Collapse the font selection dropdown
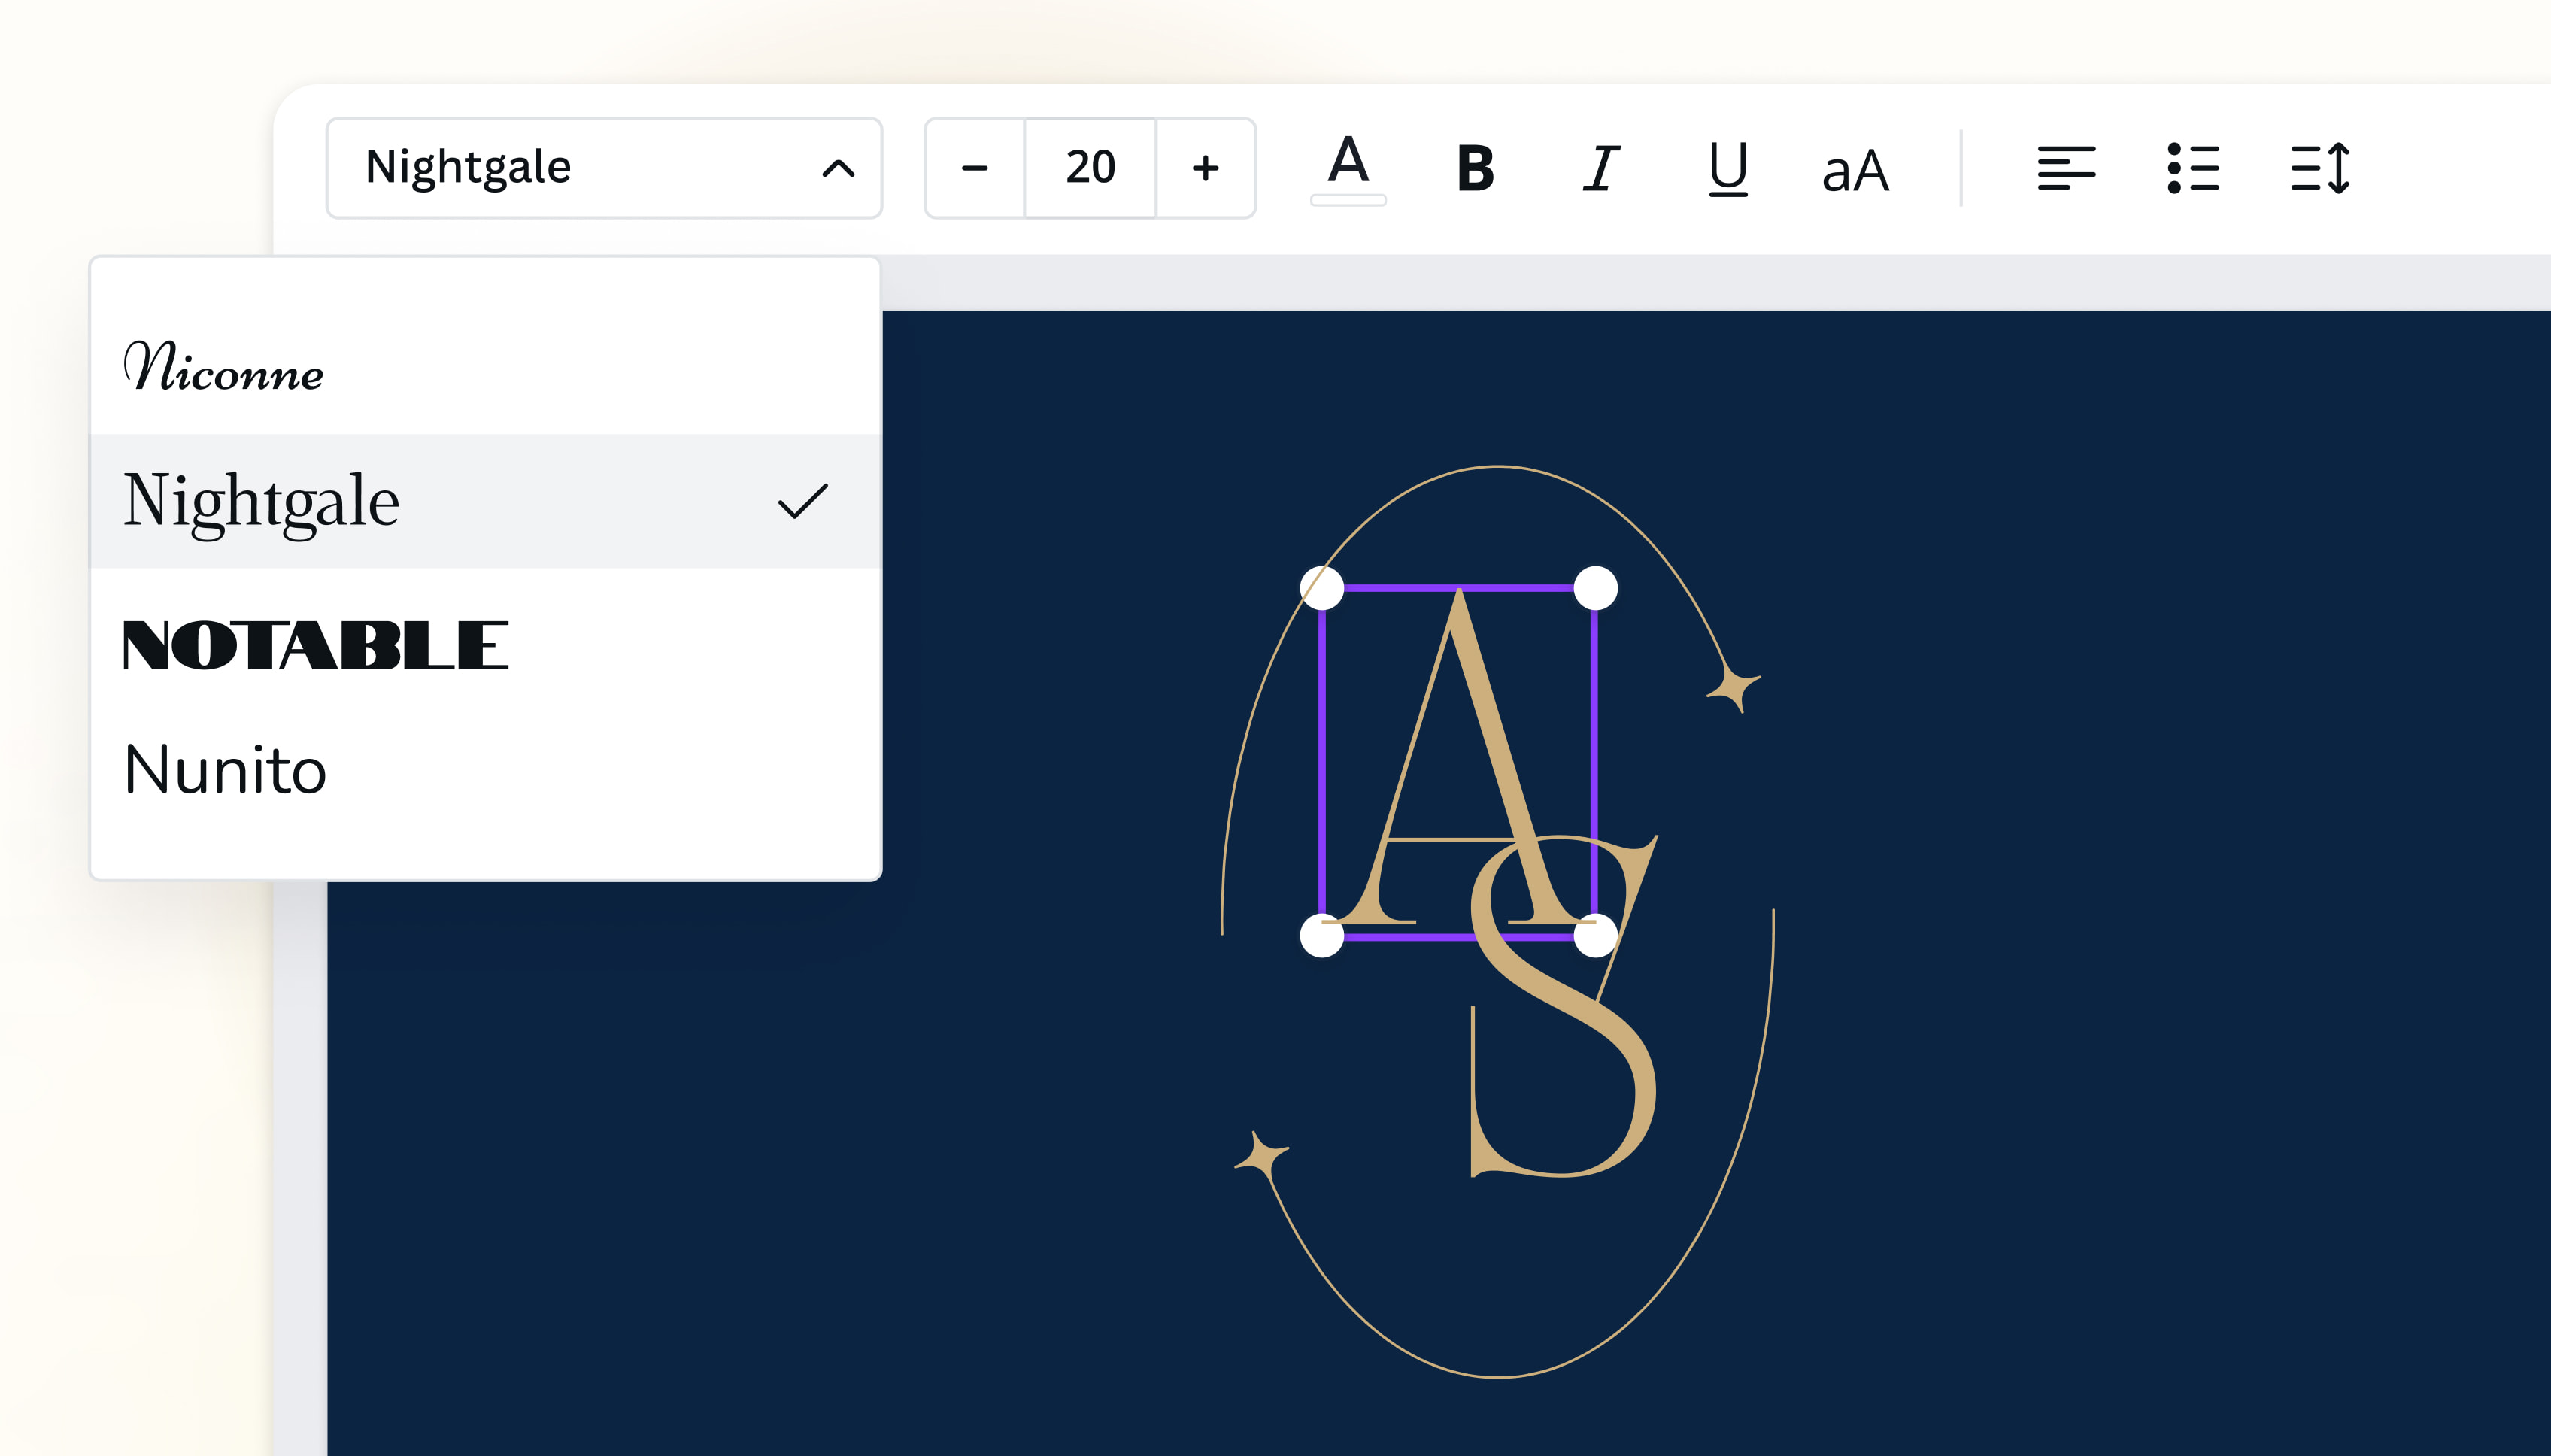The height and width of the screenshot is (1456, 2551). click(838, 168)
